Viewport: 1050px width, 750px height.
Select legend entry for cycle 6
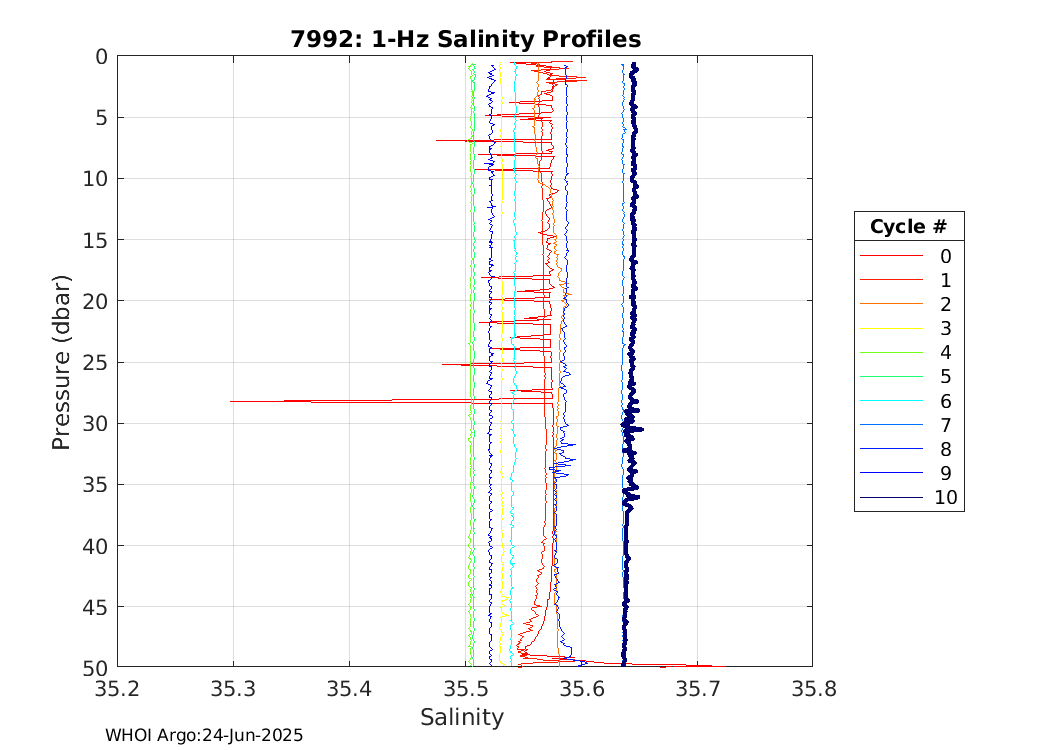[908, 400]
